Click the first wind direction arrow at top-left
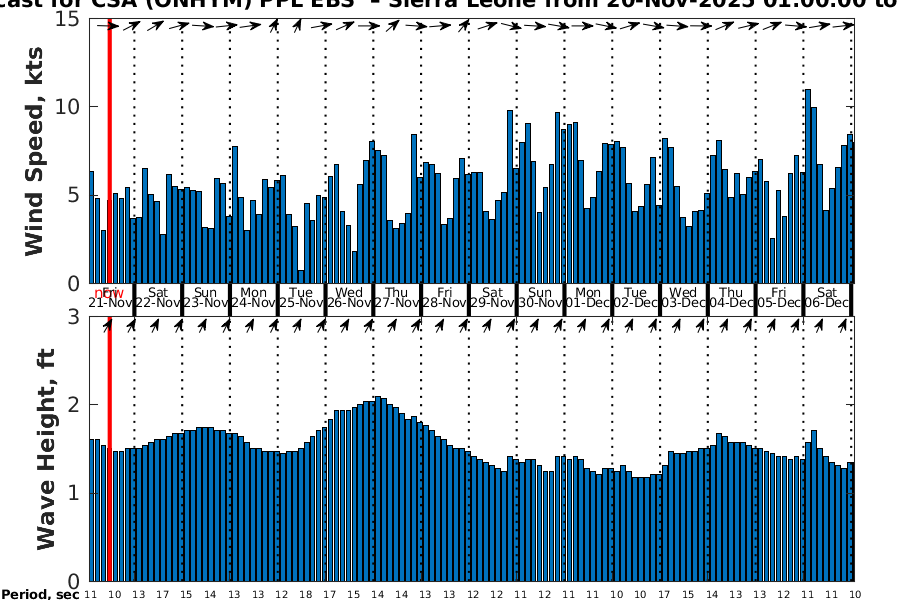This screenshot has height=600, width=900. [x=114, y=25]
